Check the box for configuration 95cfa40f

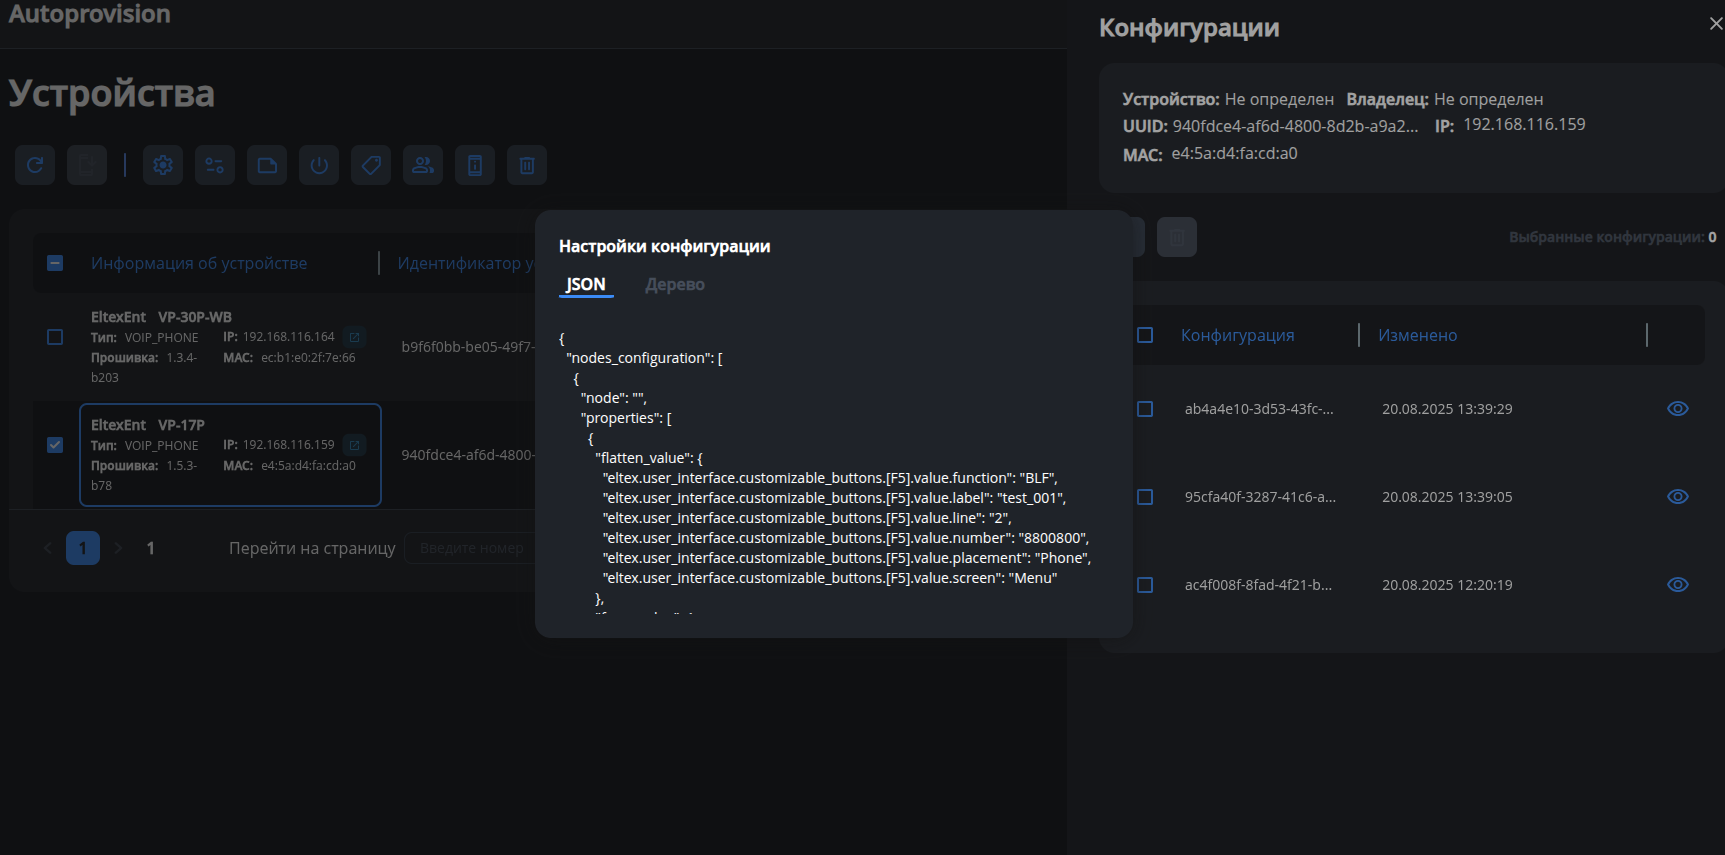point(1145,497)
